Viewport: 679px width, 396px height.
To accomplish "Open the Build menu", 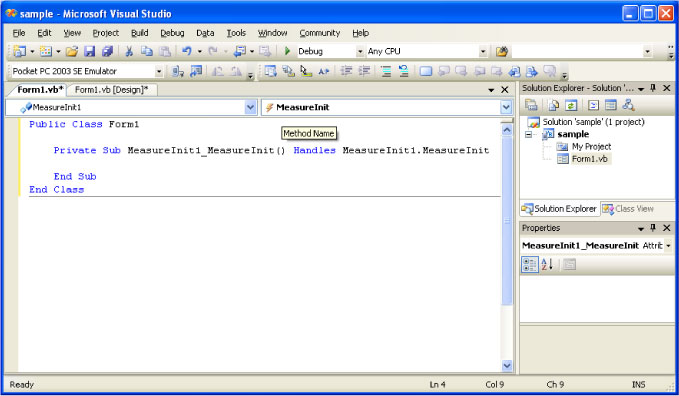I will (139, 33).
